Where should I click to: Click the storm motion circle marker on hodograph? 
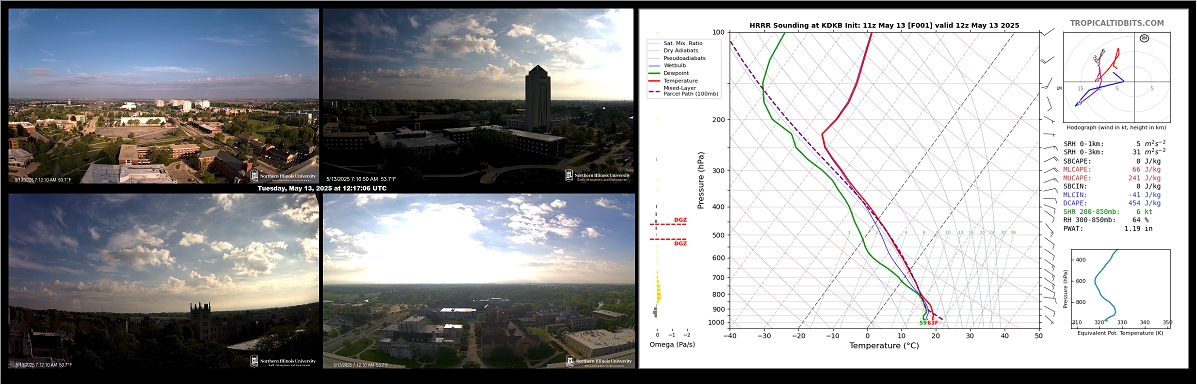pos(1144,37)
